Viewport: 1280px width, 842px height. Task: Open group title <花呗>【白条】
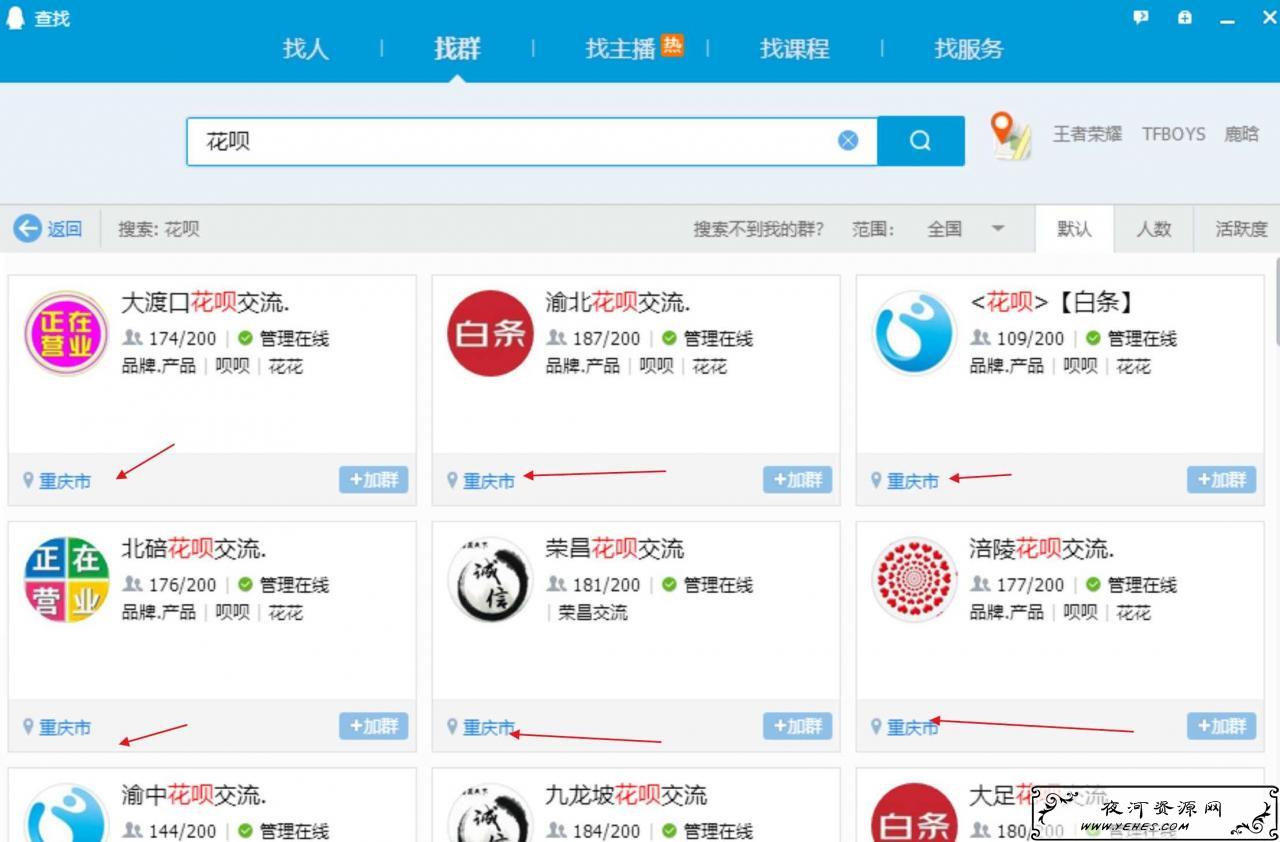pos(1051,302)
